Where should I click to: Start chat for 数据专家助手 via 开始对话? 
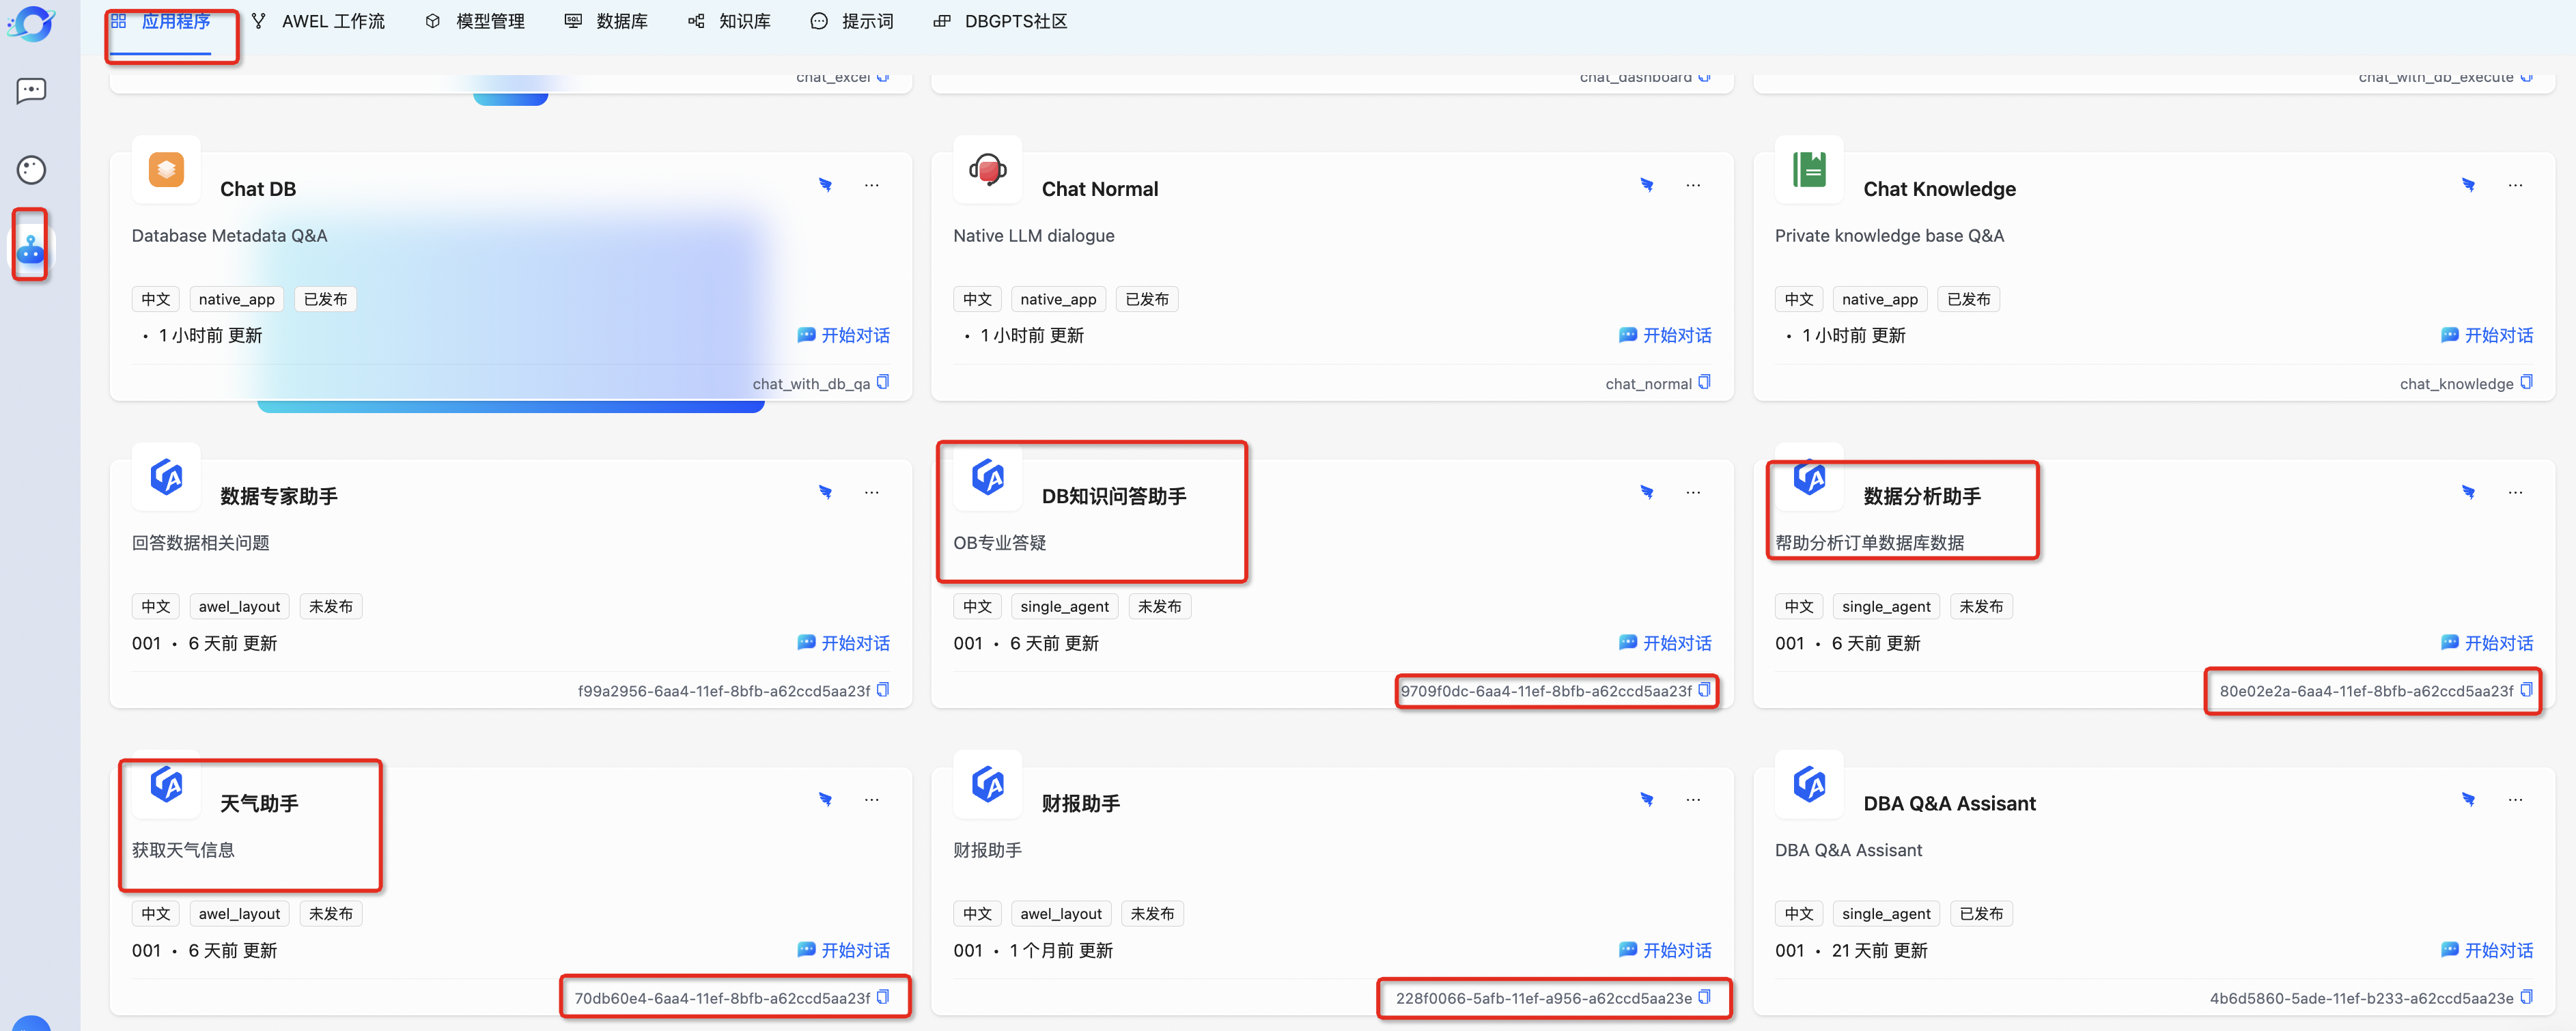(843, 643)
